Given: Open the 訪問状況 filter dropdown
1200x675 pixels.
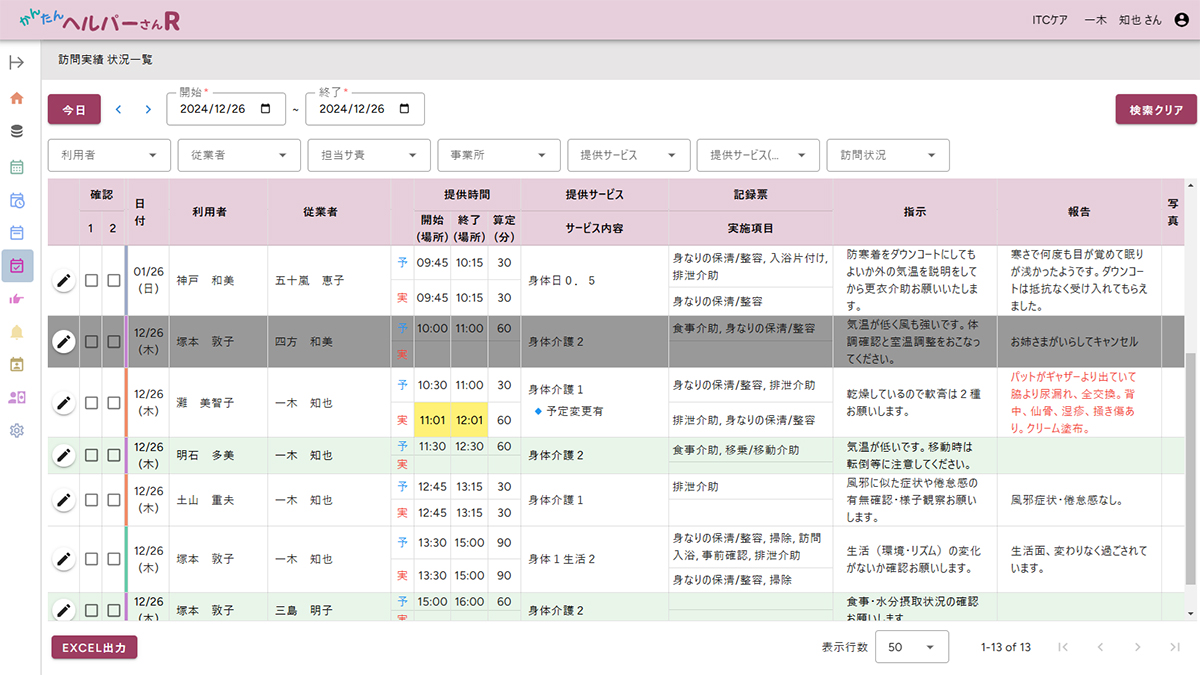Looking at the screenshot, I should pos(888,155).
